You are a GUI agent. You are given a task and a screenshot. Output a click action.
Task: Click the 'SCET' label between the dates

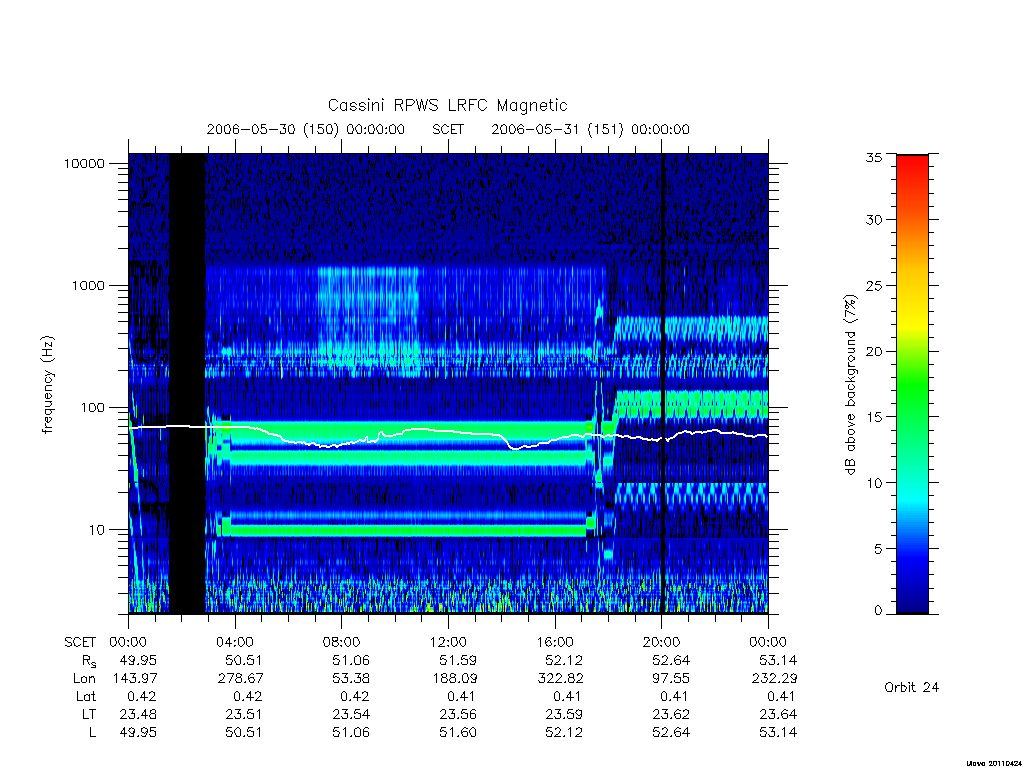[448, 129]
